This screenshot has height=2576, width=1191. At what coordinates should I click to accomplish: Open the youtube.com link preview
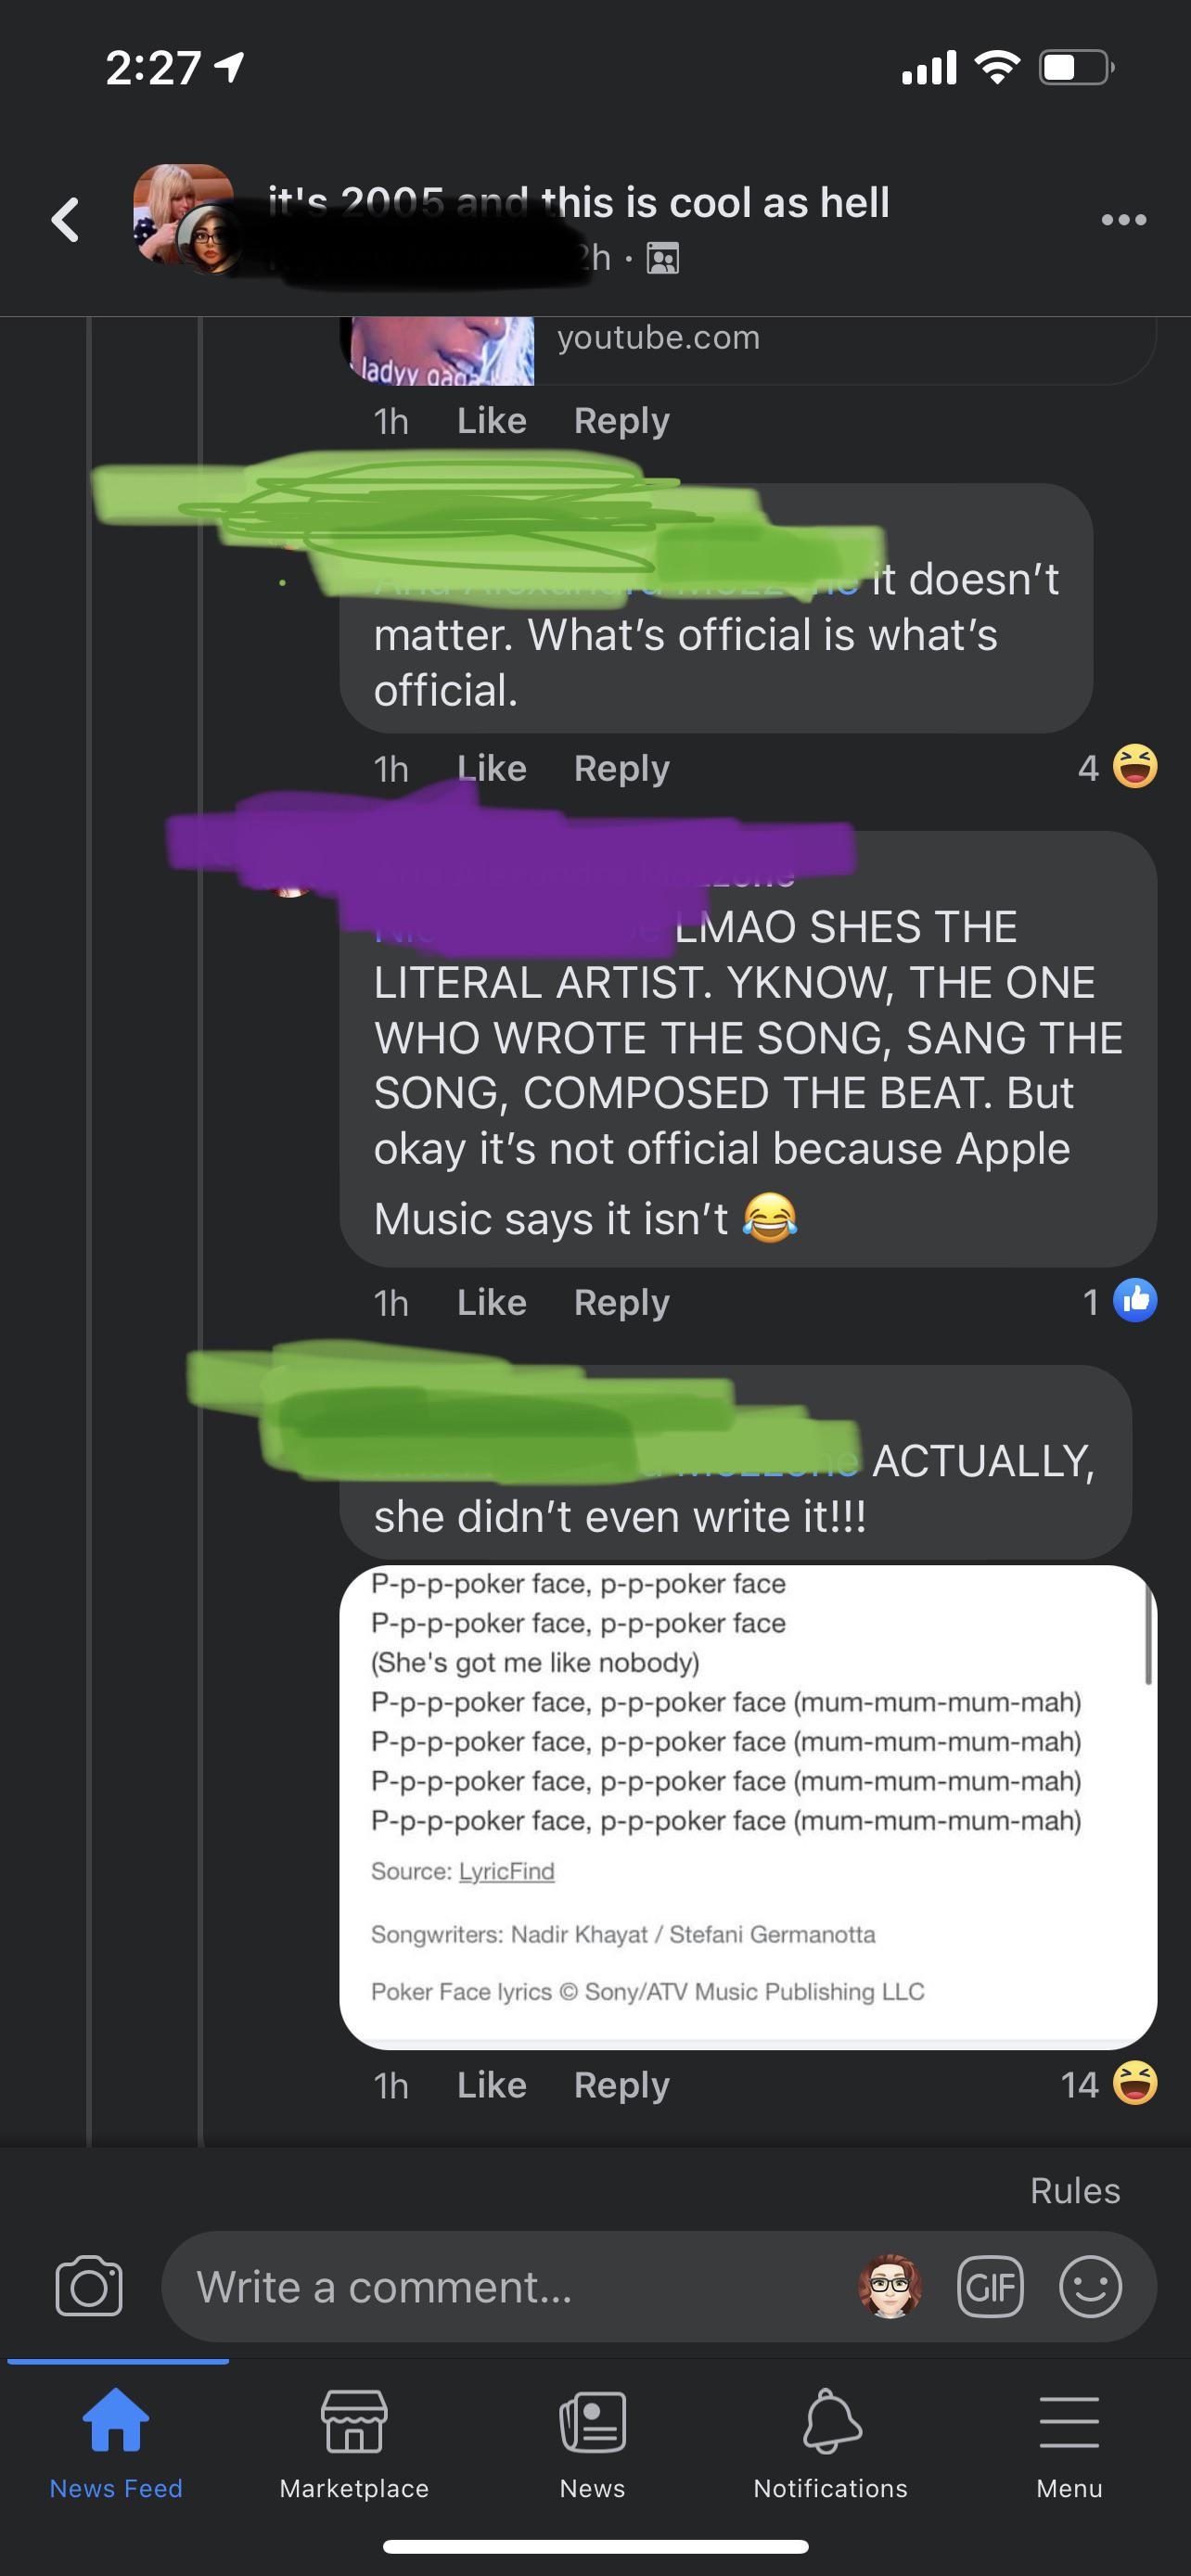tap(748, 350)
